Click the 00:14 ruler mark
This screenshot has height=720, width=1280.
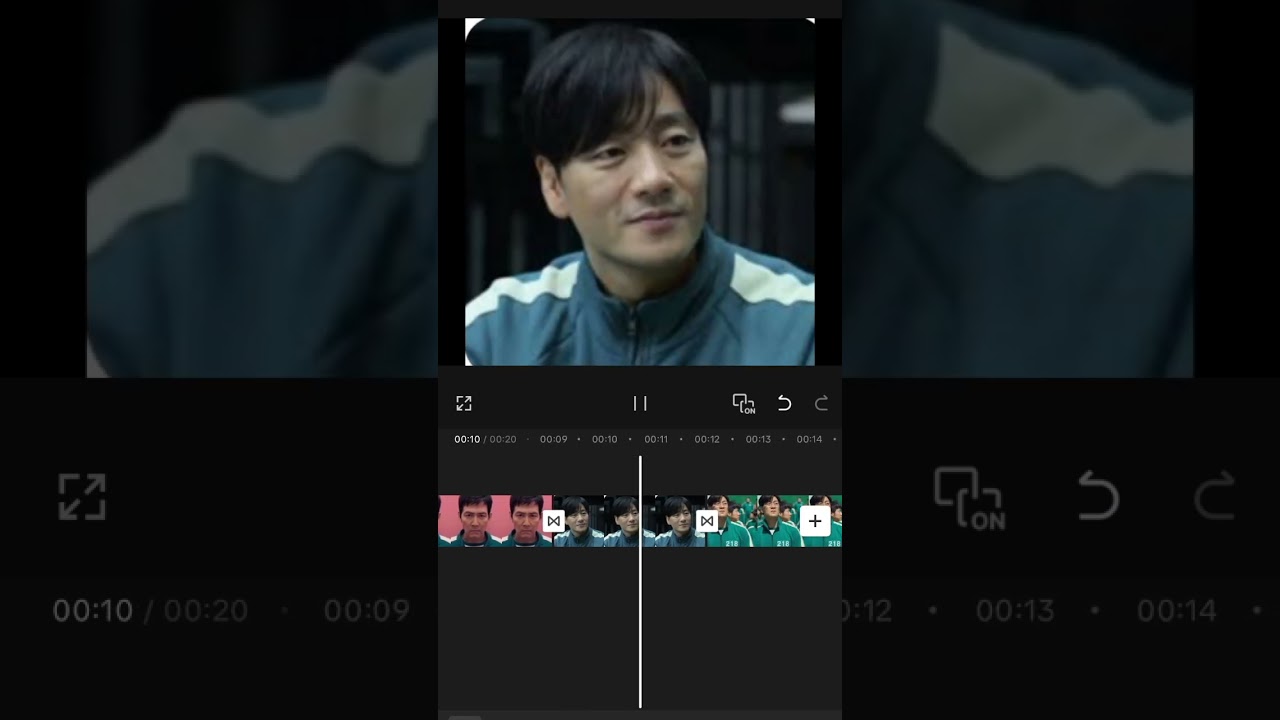pos(809,439)
